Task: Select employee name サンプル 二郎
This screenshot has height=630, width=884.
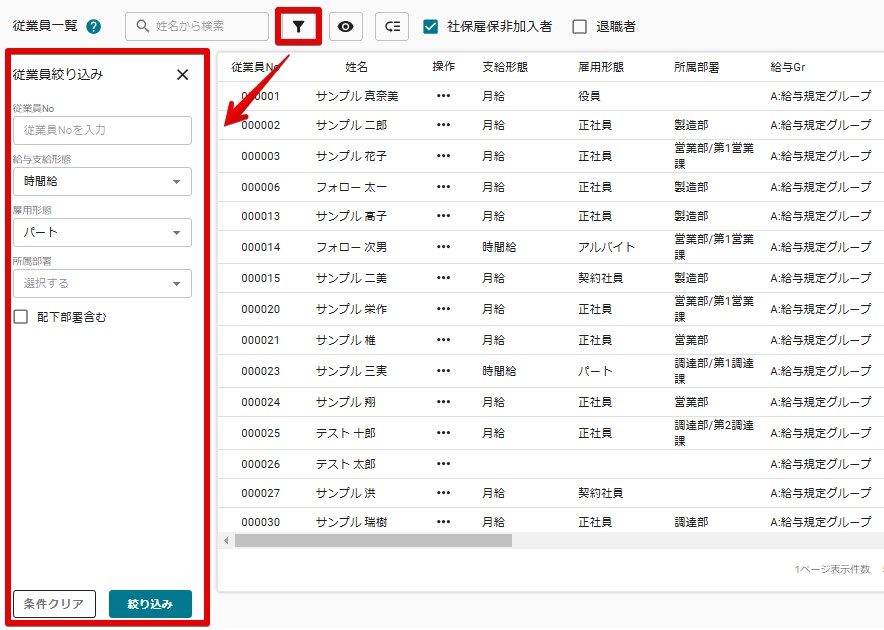Action: 351,125
